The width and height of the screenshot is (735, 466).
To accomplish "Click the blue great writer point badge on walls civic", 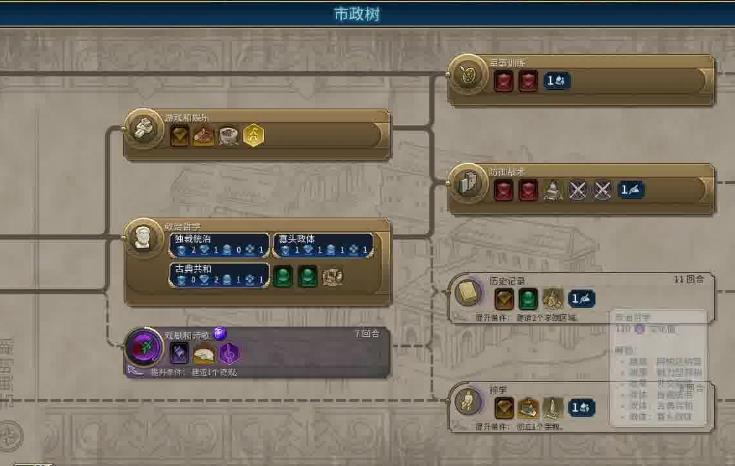I will (x=631, y=190).
